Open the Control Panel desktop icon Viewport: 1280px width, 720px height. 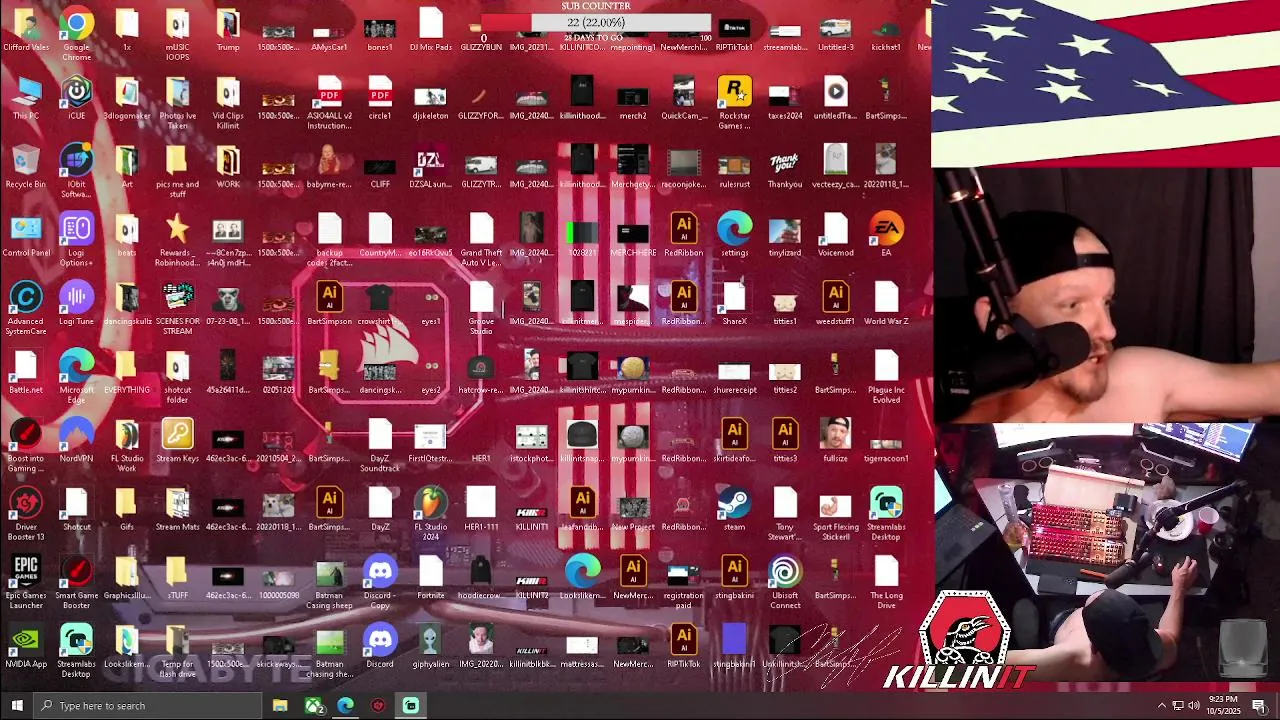click(25, 236)
